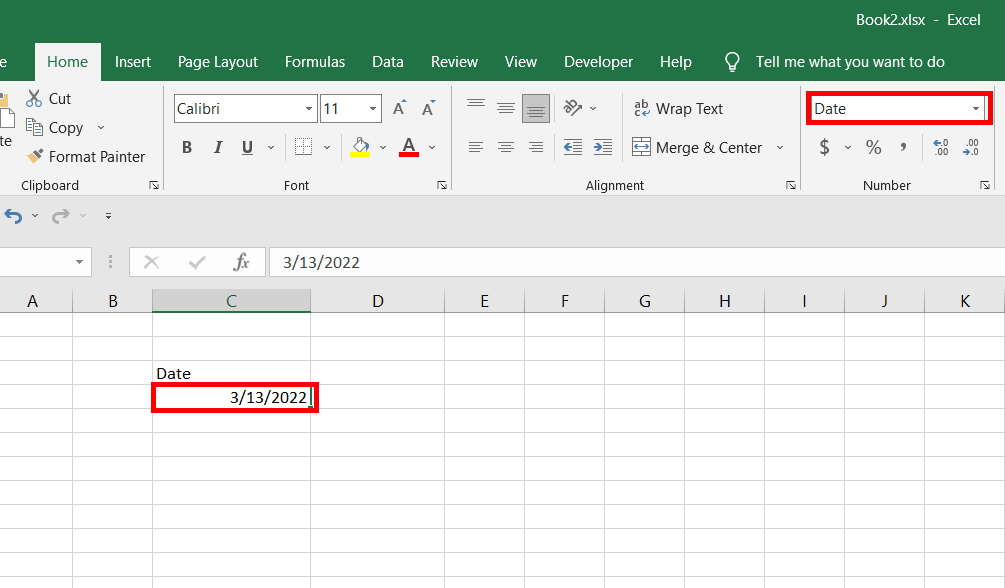This screenshot has width=1005, height=588.
Task: Expand undo history arrow
Action: click(x=35, y=216)
